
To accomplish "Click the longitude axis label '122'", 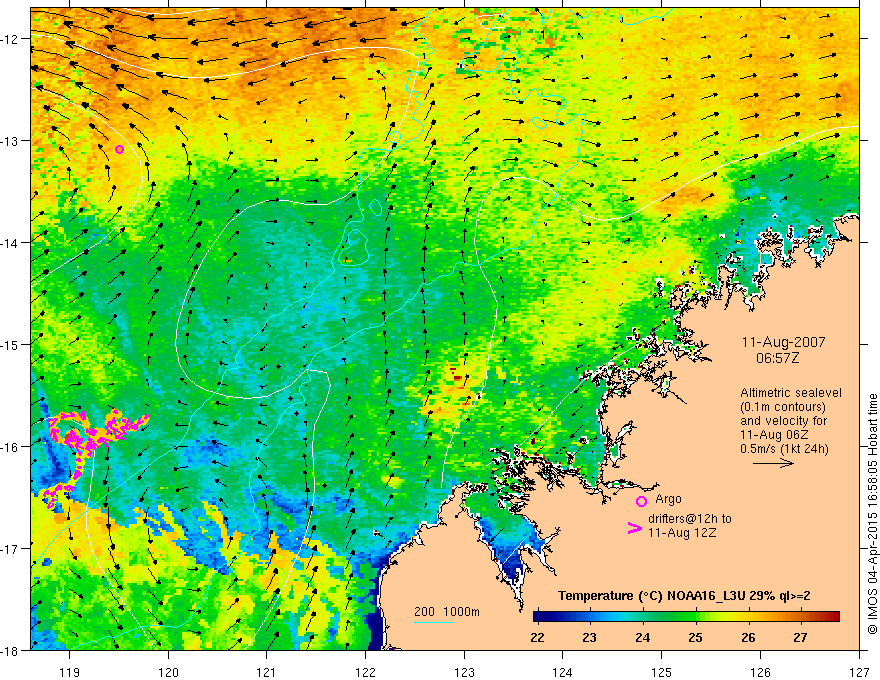I will tap(365, 672).
